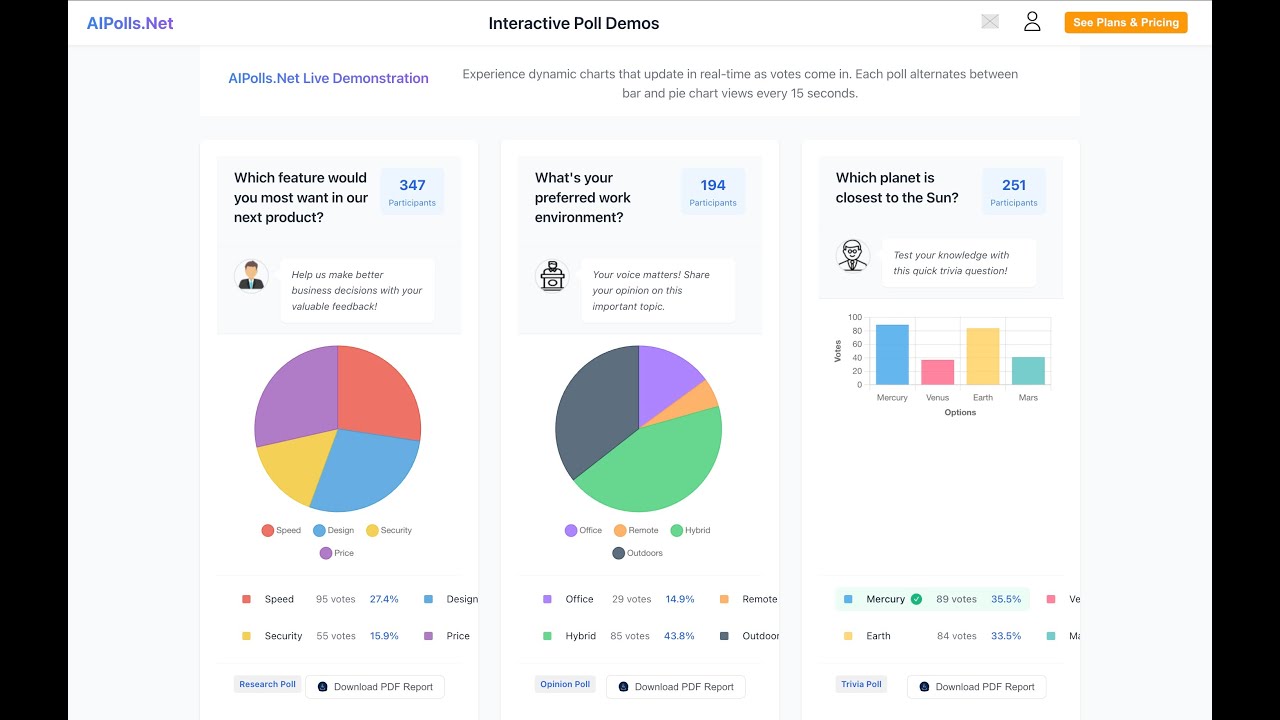The height and width of the screenshot is (720, 1280).
Task: Download PDF Report for Trivia Poll
Action: (977, 687)
